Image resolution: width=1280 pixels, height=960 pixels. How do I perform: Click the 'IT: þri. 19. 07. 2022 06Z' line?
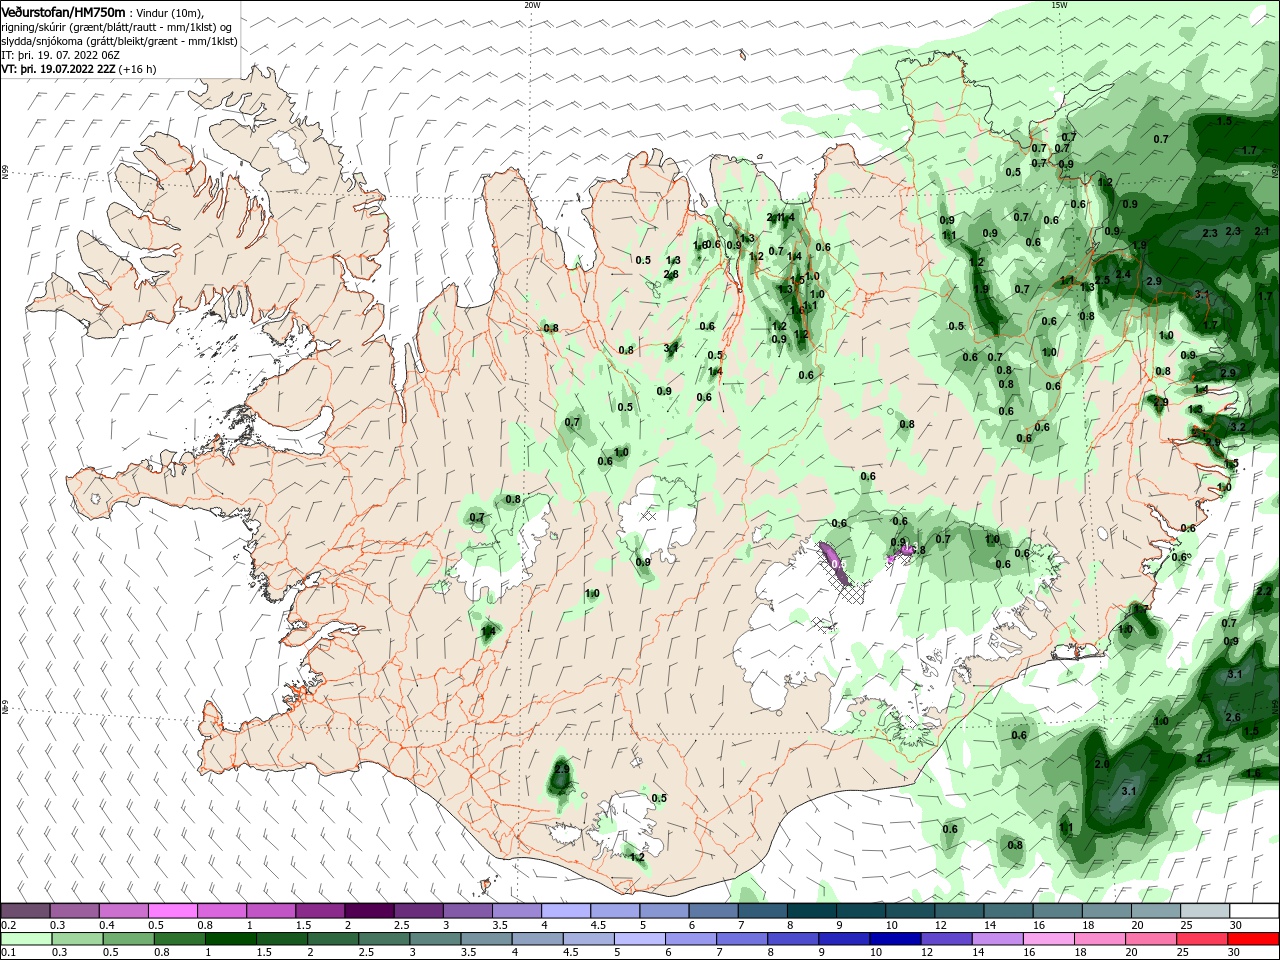pyautogui.click(x=61, y=55)
